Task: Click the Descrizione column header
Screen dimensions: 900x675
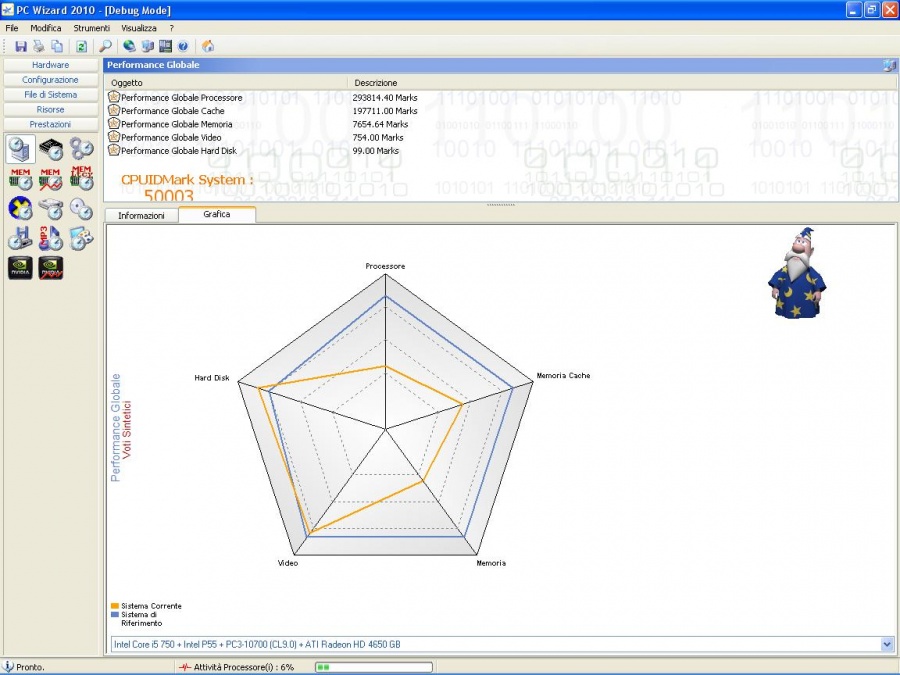Action: pos(376,83)
